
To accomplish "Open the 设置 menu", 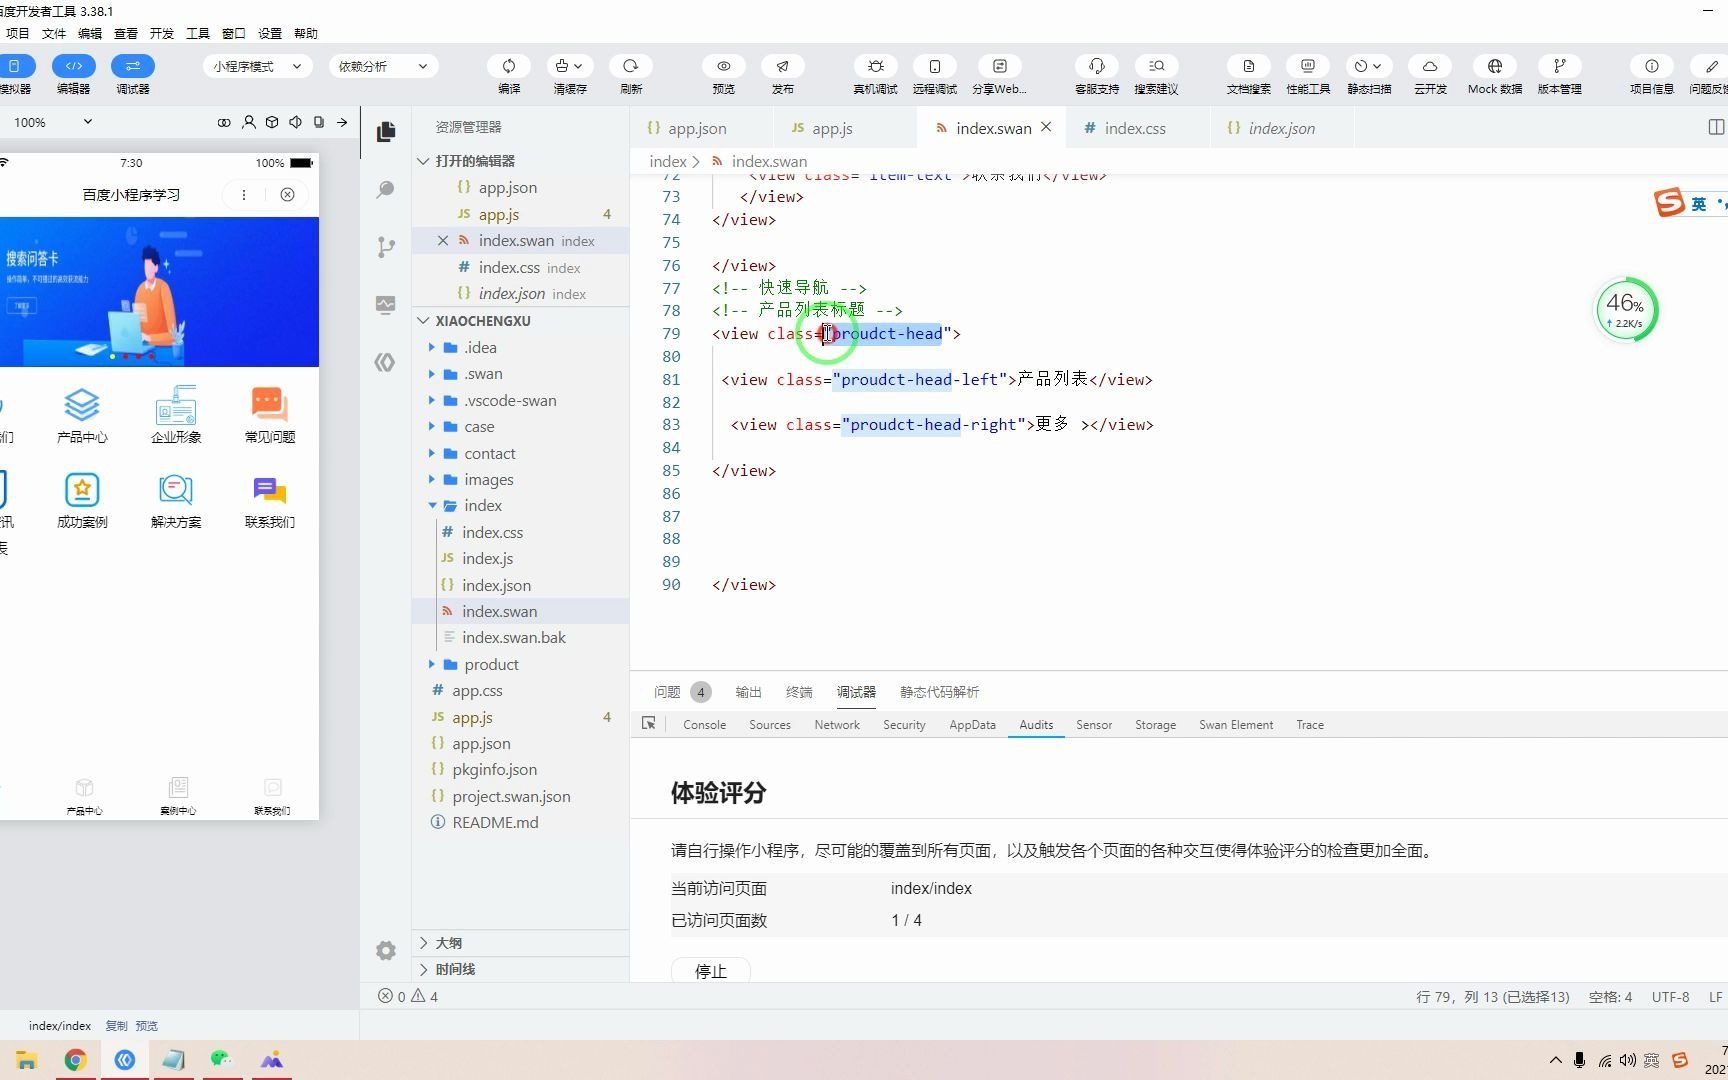I will (270, 33).
